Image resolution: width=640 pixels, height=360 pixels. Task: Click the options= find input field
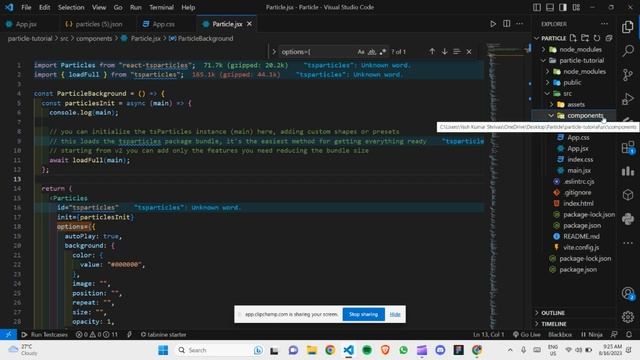click(x=317, y=52)
